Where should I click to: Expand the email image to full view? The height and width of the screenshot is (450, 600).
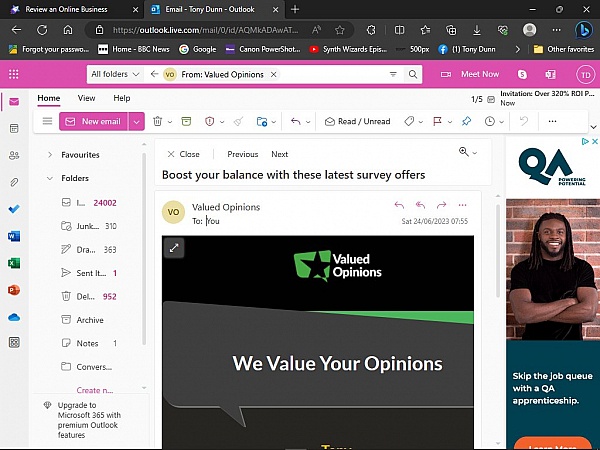pyautogui.click(x=174, y=248)
